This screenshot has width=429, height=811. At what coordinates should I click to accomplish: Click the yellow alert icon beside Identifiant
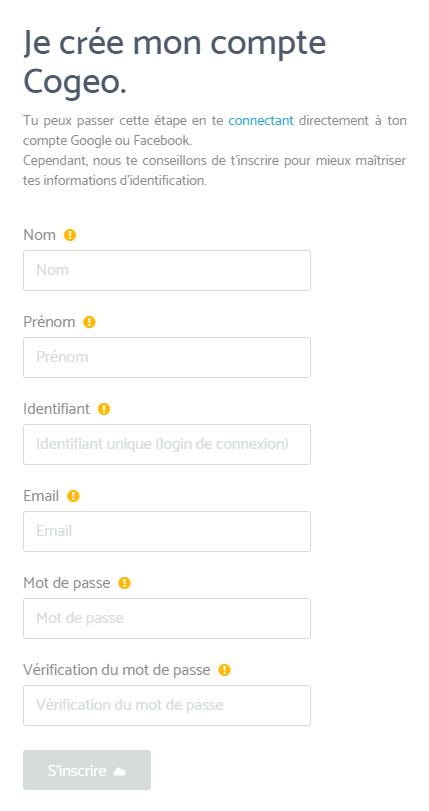coord(104,409)
